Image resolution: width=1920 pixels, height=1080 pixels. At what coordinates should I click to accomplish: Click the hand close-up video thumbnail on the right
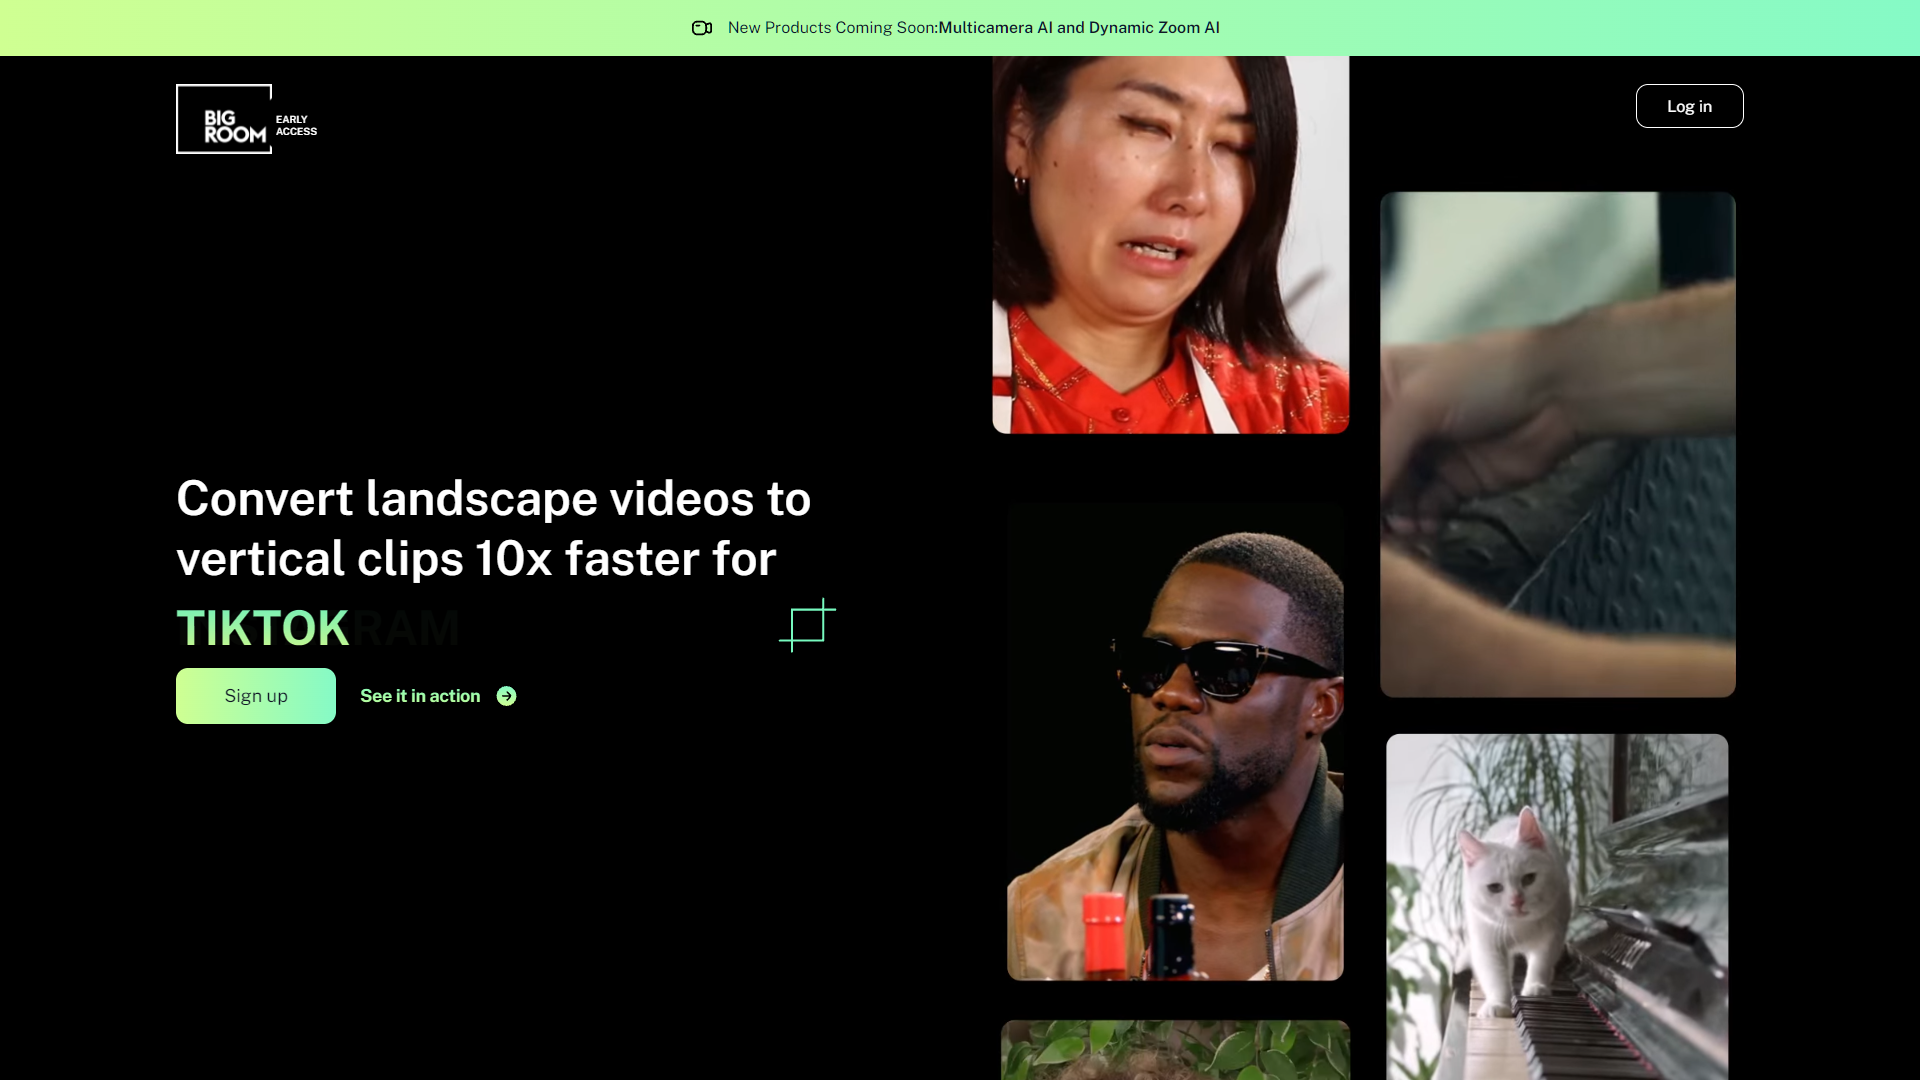coord(1557,445)
